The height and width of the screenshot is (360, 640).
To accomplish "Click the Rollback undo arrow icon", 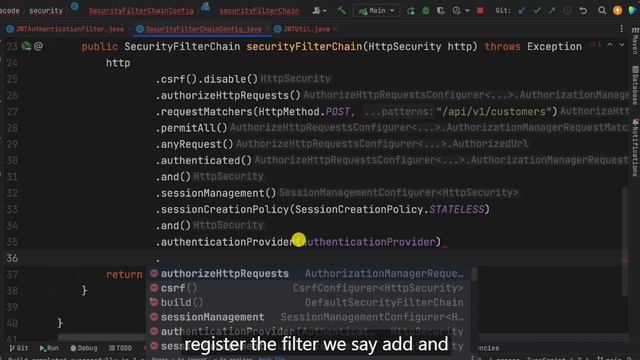I will click(x=583, y=11).
